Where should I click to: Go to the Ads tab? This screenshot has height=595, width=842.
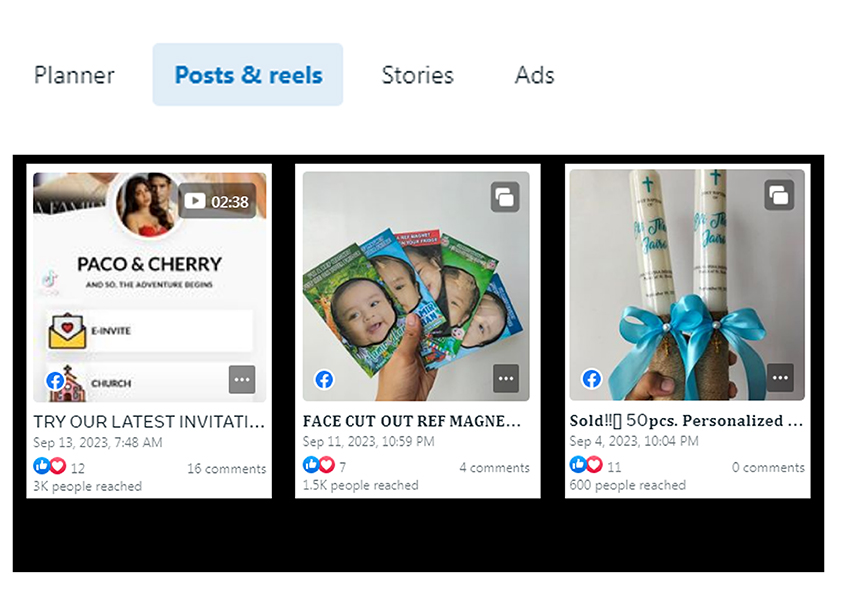[x=534, y=75]
